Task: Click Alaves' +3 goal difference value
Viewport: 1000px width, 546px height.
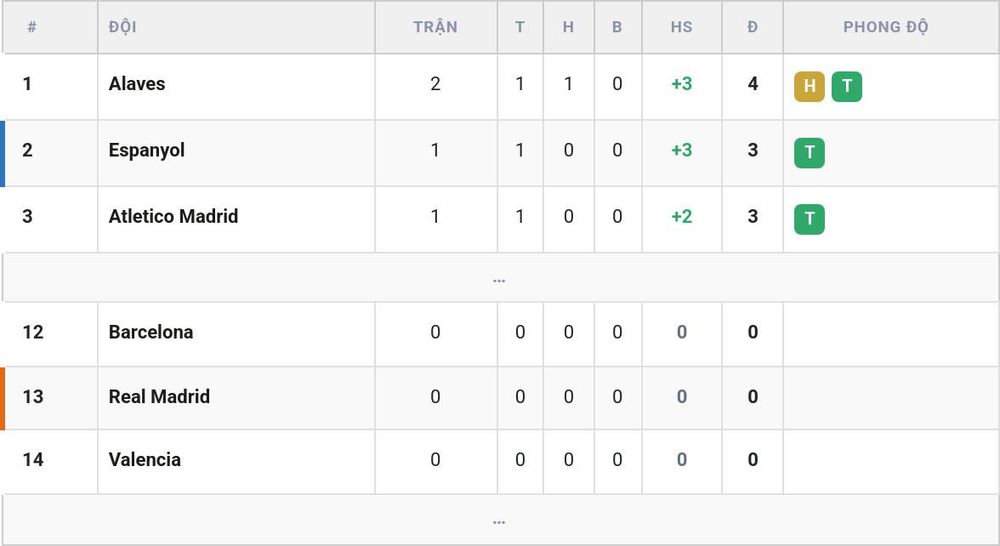Action: [681, 84]
